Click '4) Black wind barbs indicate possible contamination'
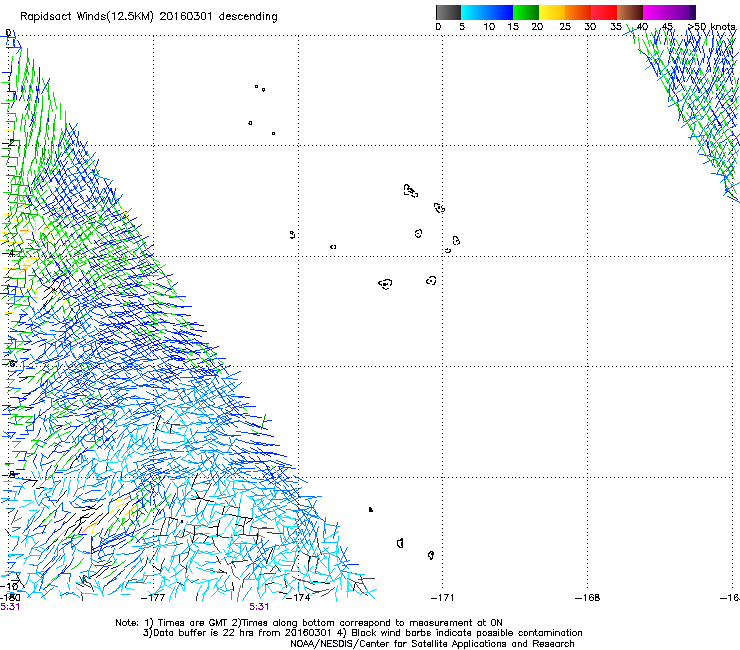This screenshot has width=740, height=650. (x=461, y=633)
